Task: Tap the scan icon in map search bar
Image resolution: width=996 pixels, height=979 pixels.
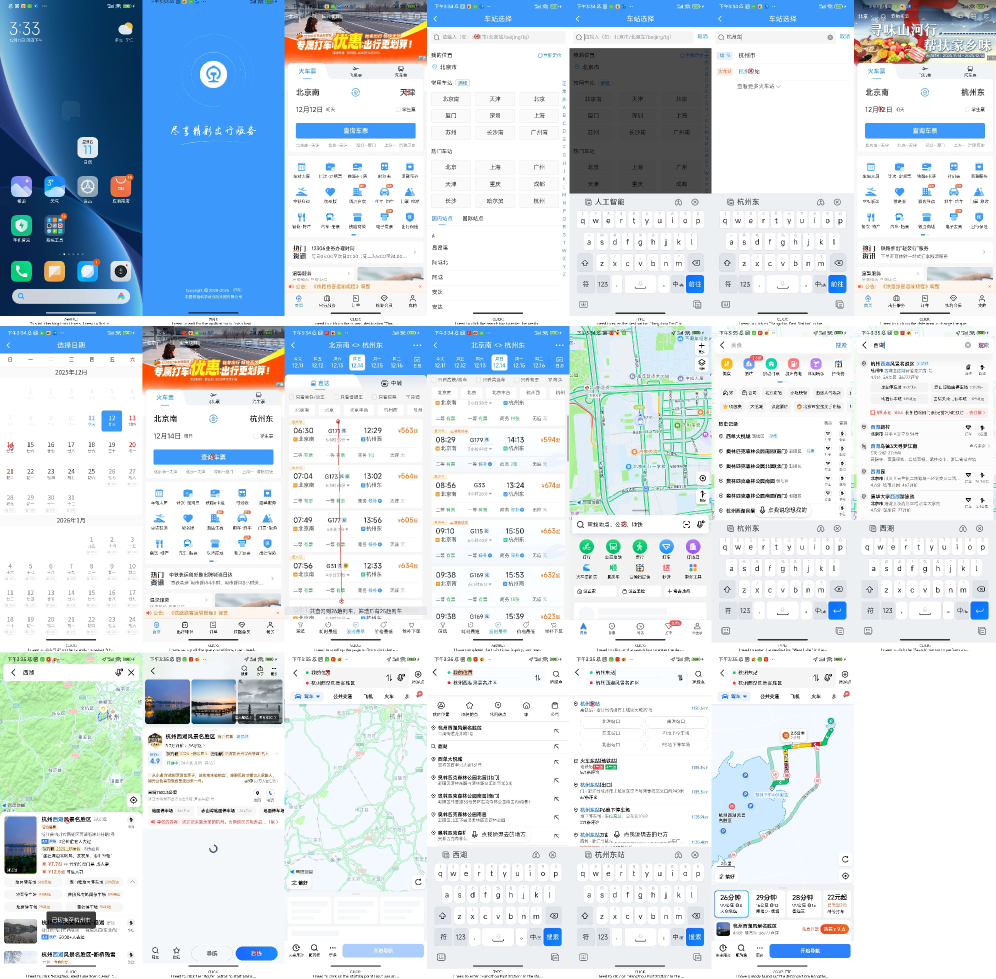Action: pyautogui.click(x=686, y=524)
